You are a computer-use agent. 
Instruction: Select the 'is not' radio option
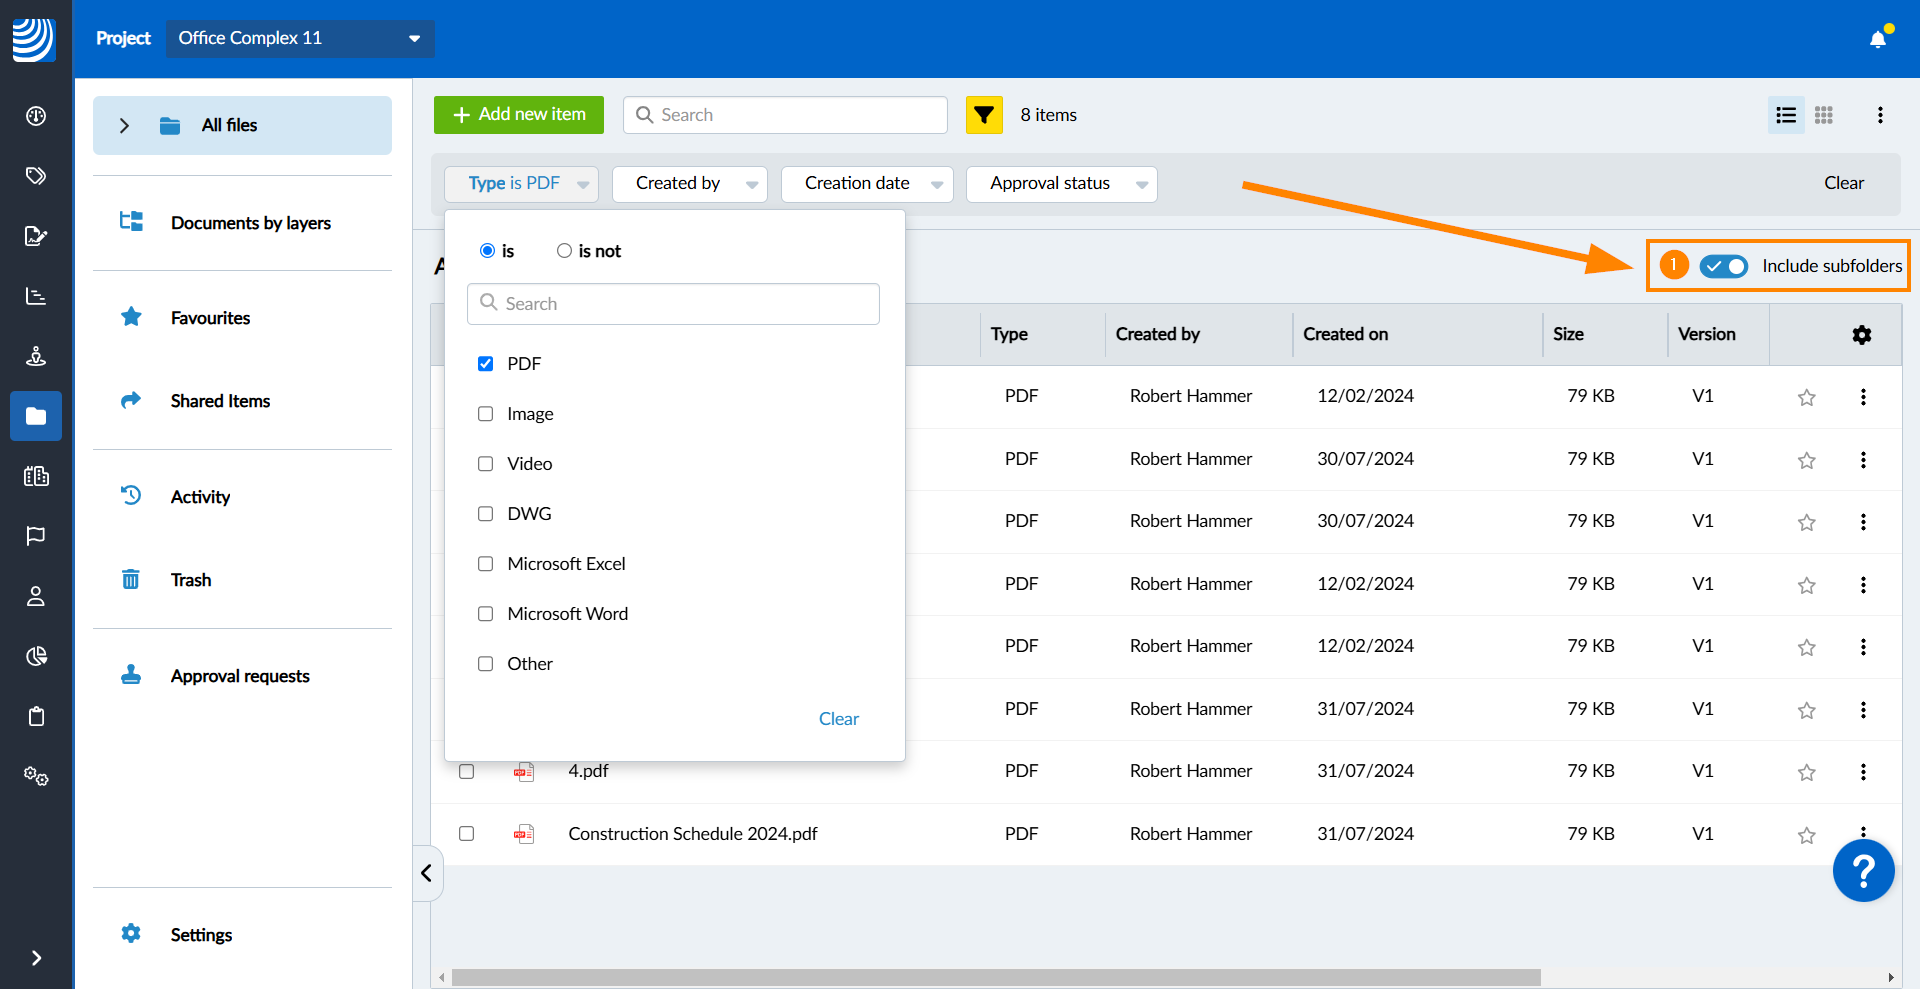(x=565, y=251)
